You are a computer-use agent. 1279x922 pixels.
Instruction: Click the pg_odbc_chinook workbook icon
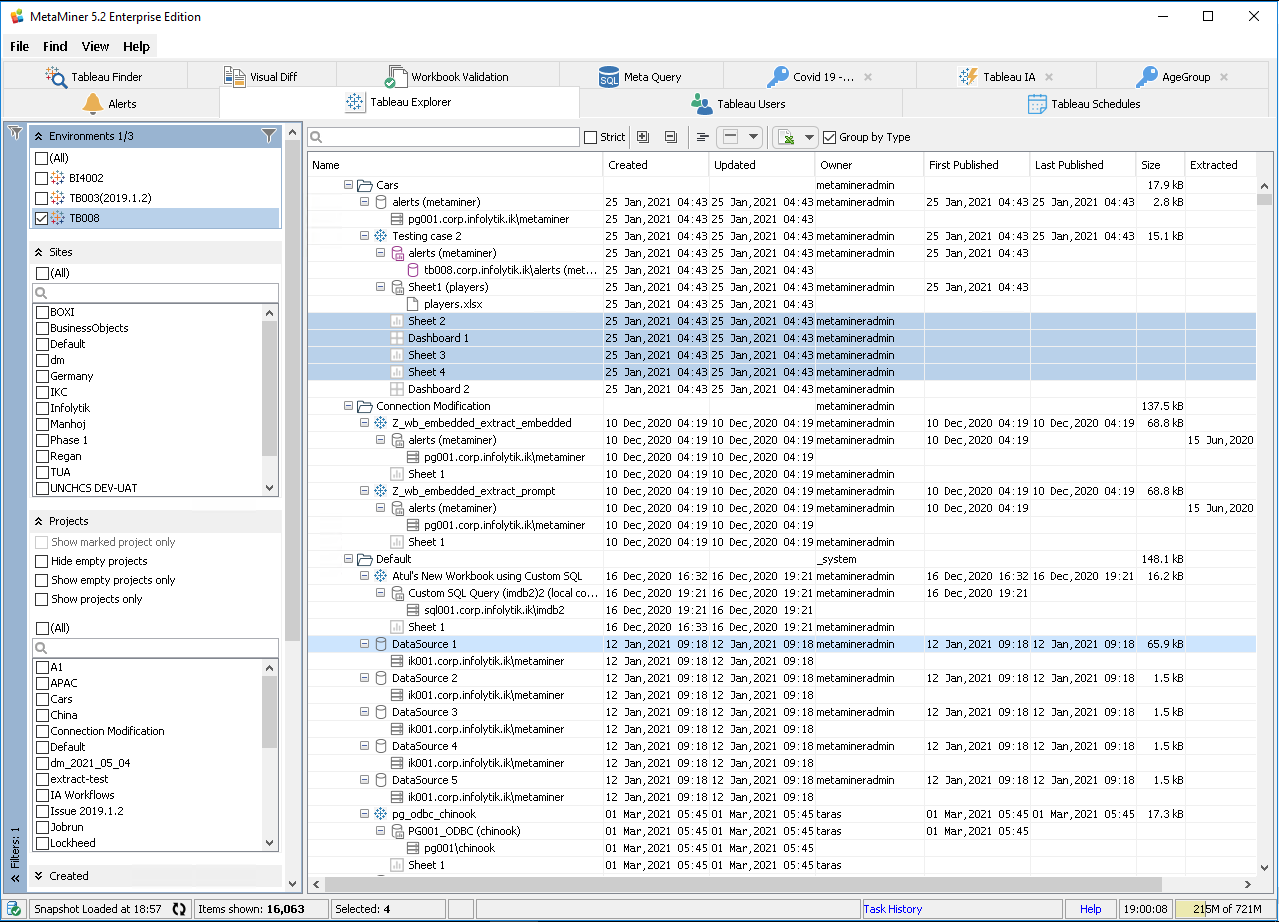(x=381, y=814)
